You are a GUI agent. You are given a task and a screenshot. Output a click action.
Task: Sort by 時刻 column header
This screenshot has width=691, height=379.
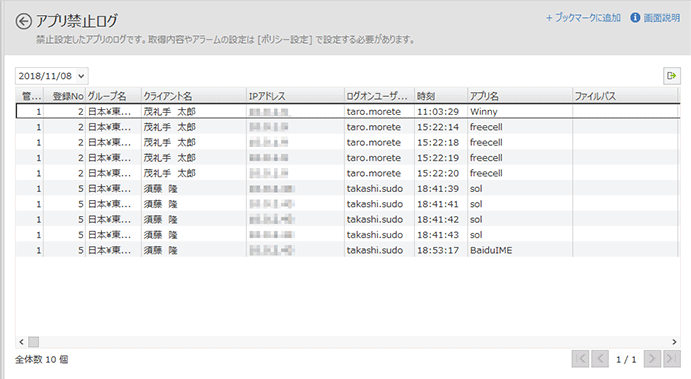click(x=440, y=96)
